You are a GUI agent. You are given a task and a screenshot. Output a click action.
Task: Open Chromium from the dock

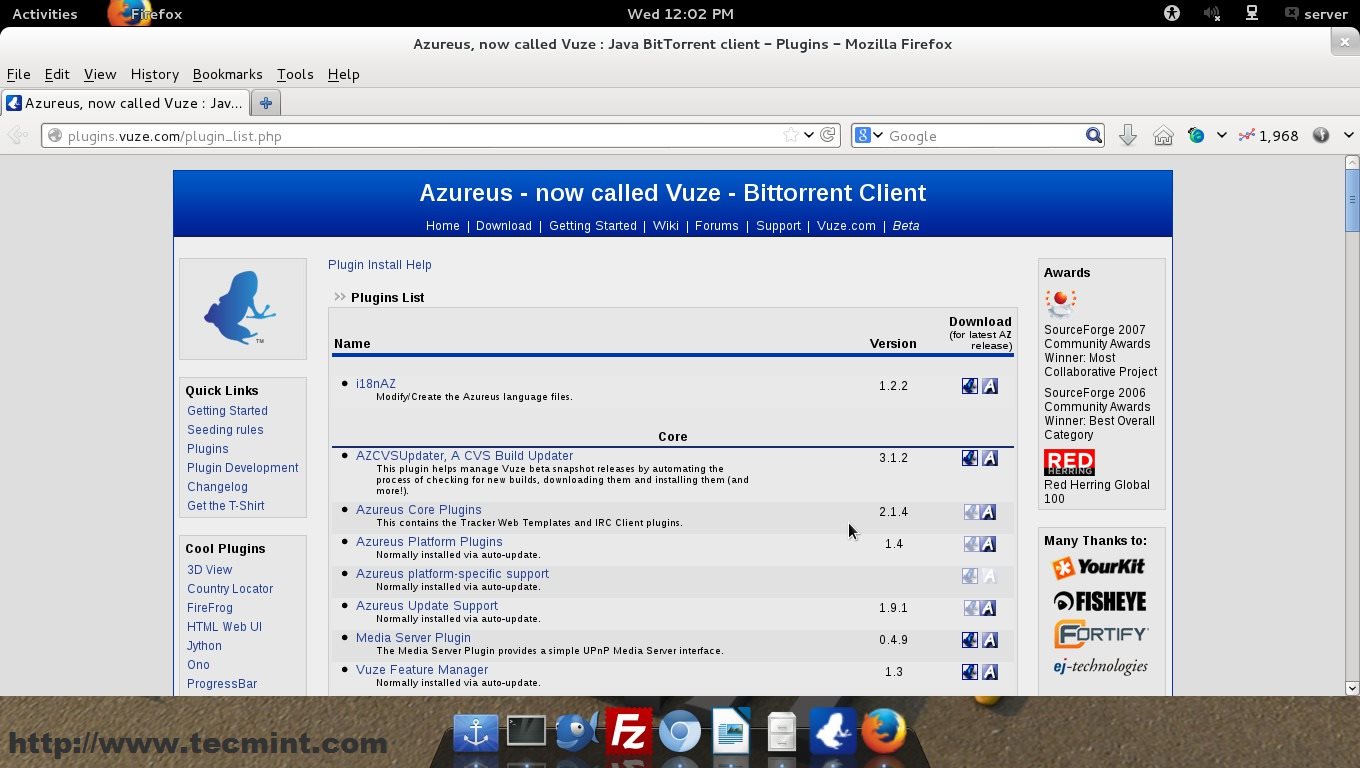click(680, 733)
